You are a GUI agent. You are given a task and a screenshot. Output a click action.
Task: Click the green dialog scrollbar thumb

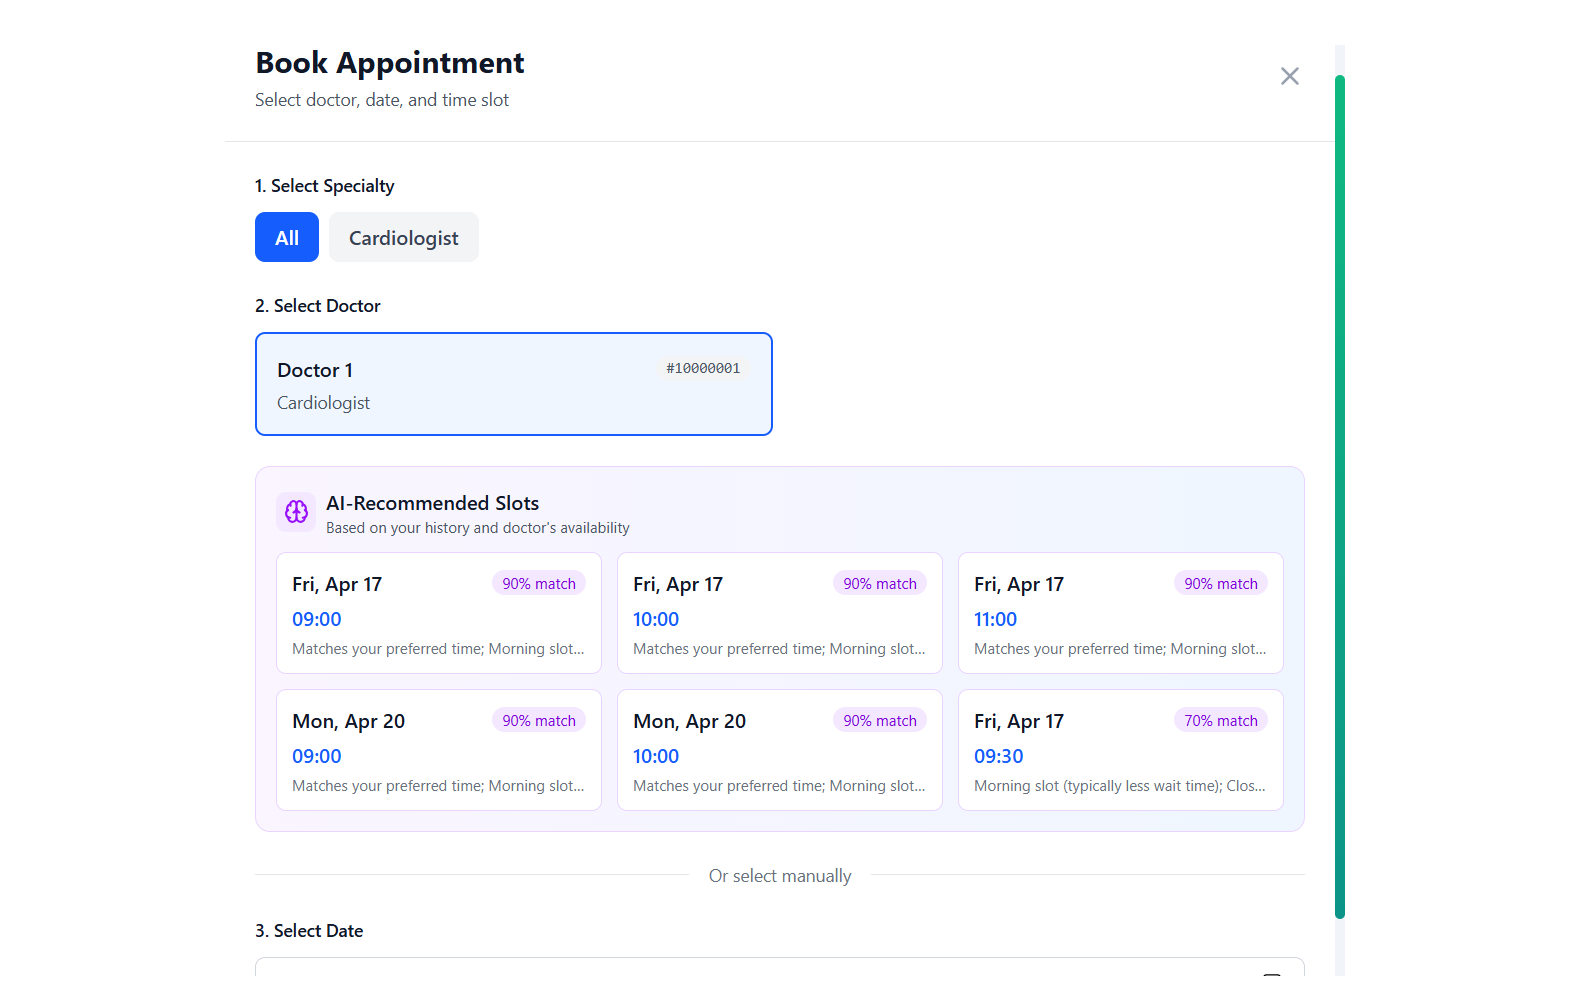click(1340, 496)
